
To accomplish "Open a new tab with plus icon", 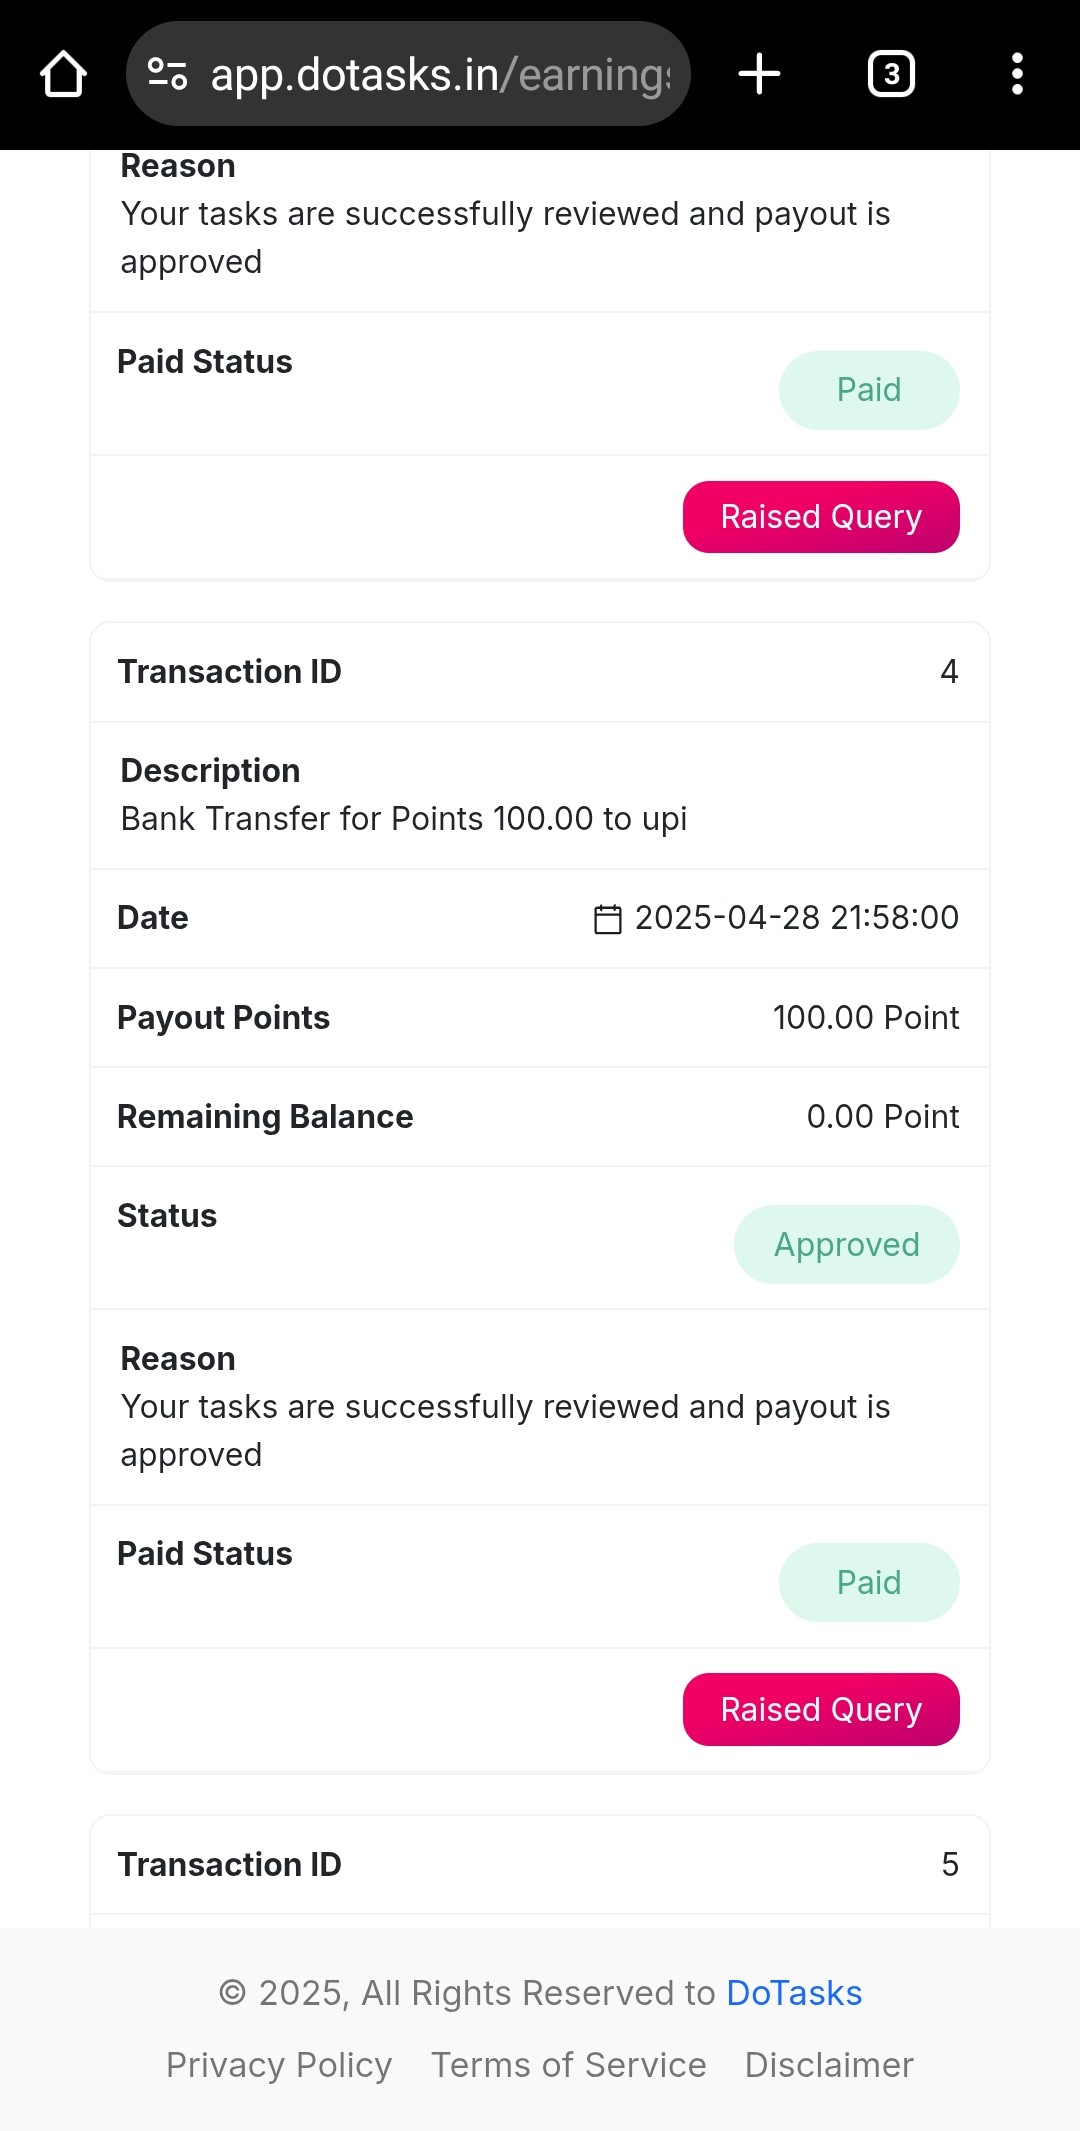I will pos(759,74).
